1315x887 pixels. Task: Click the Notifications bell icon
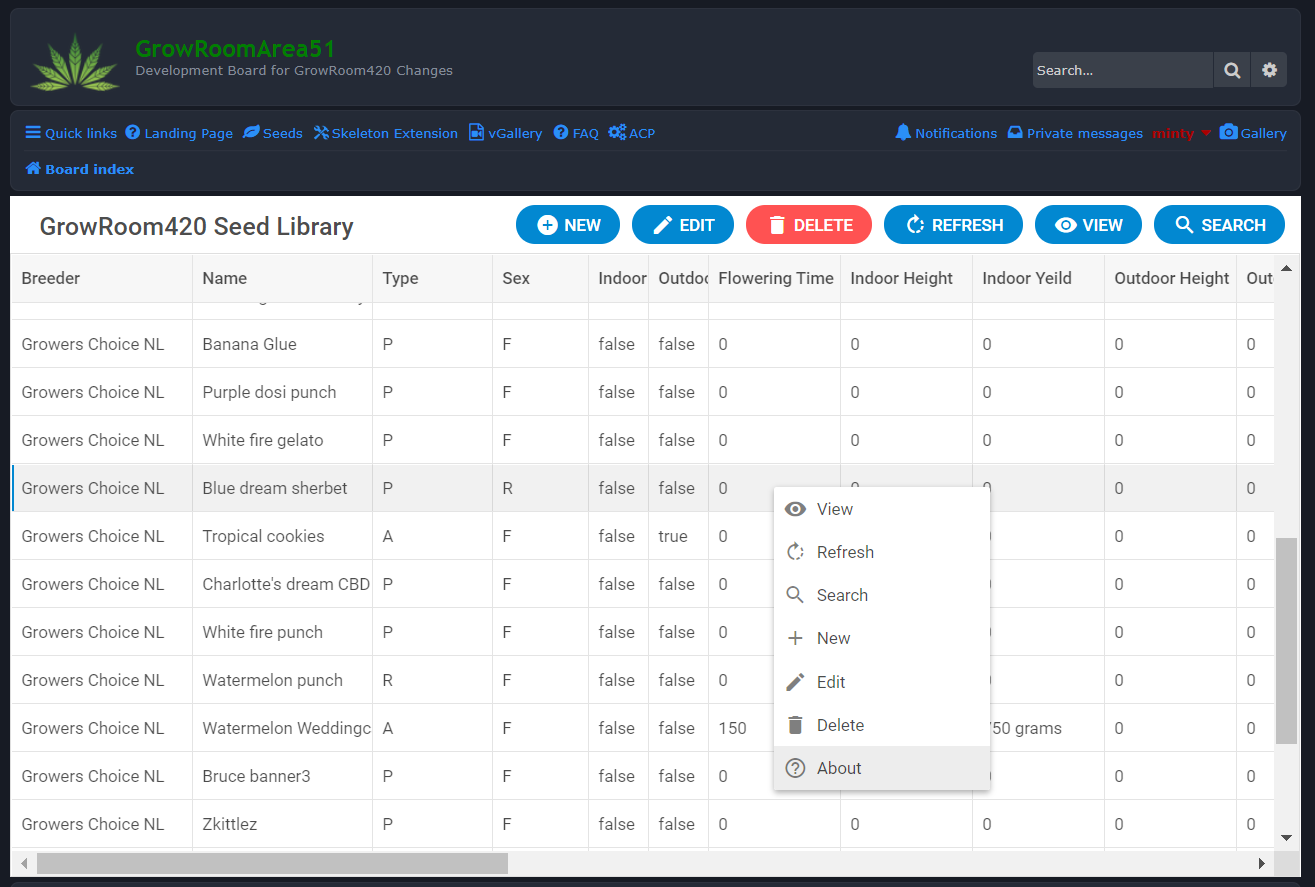pyautogui.click(x=903, y=133)
